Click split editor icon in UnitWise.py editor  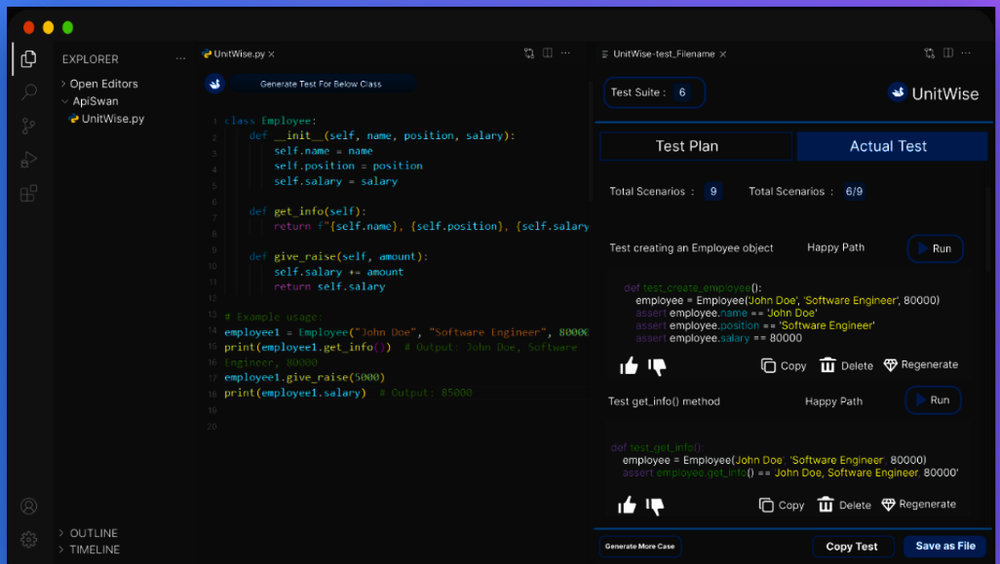pyautogui.click(x=547, y=53)
